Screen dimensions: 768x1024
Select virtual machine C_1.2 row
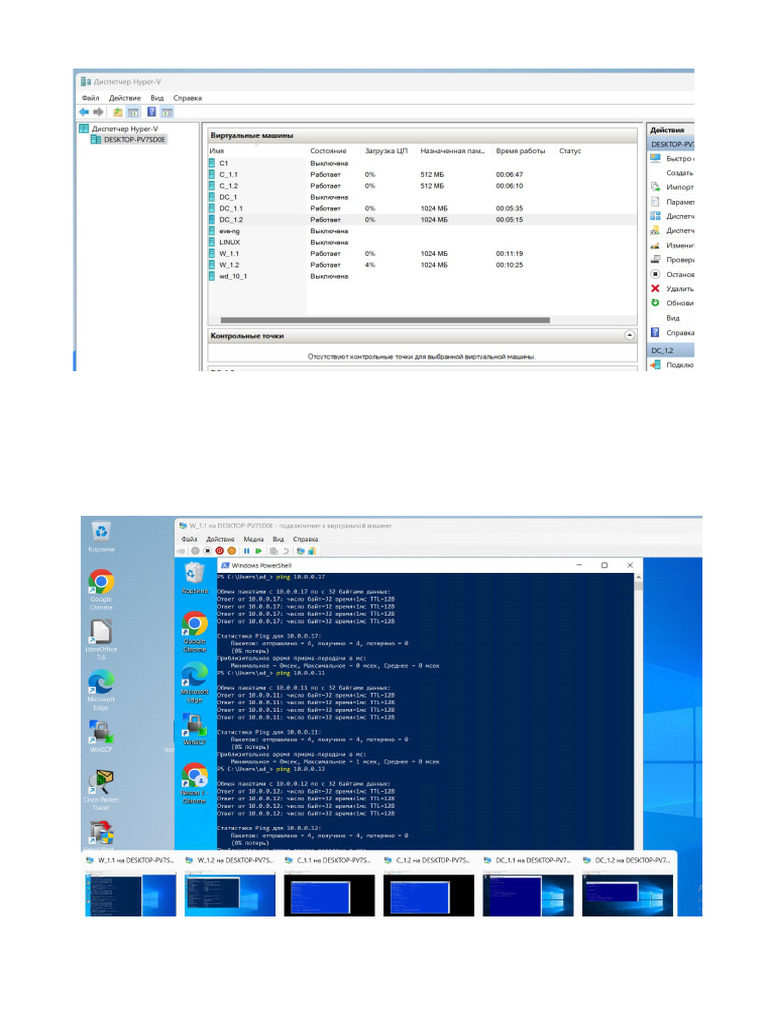pyautogui.click(x=422, y=185)
